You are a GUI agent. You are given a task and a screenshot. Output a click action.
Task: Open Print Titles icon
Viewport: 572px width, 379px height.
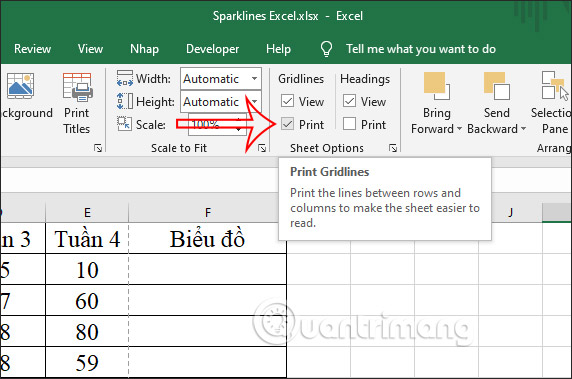point(77,87)
